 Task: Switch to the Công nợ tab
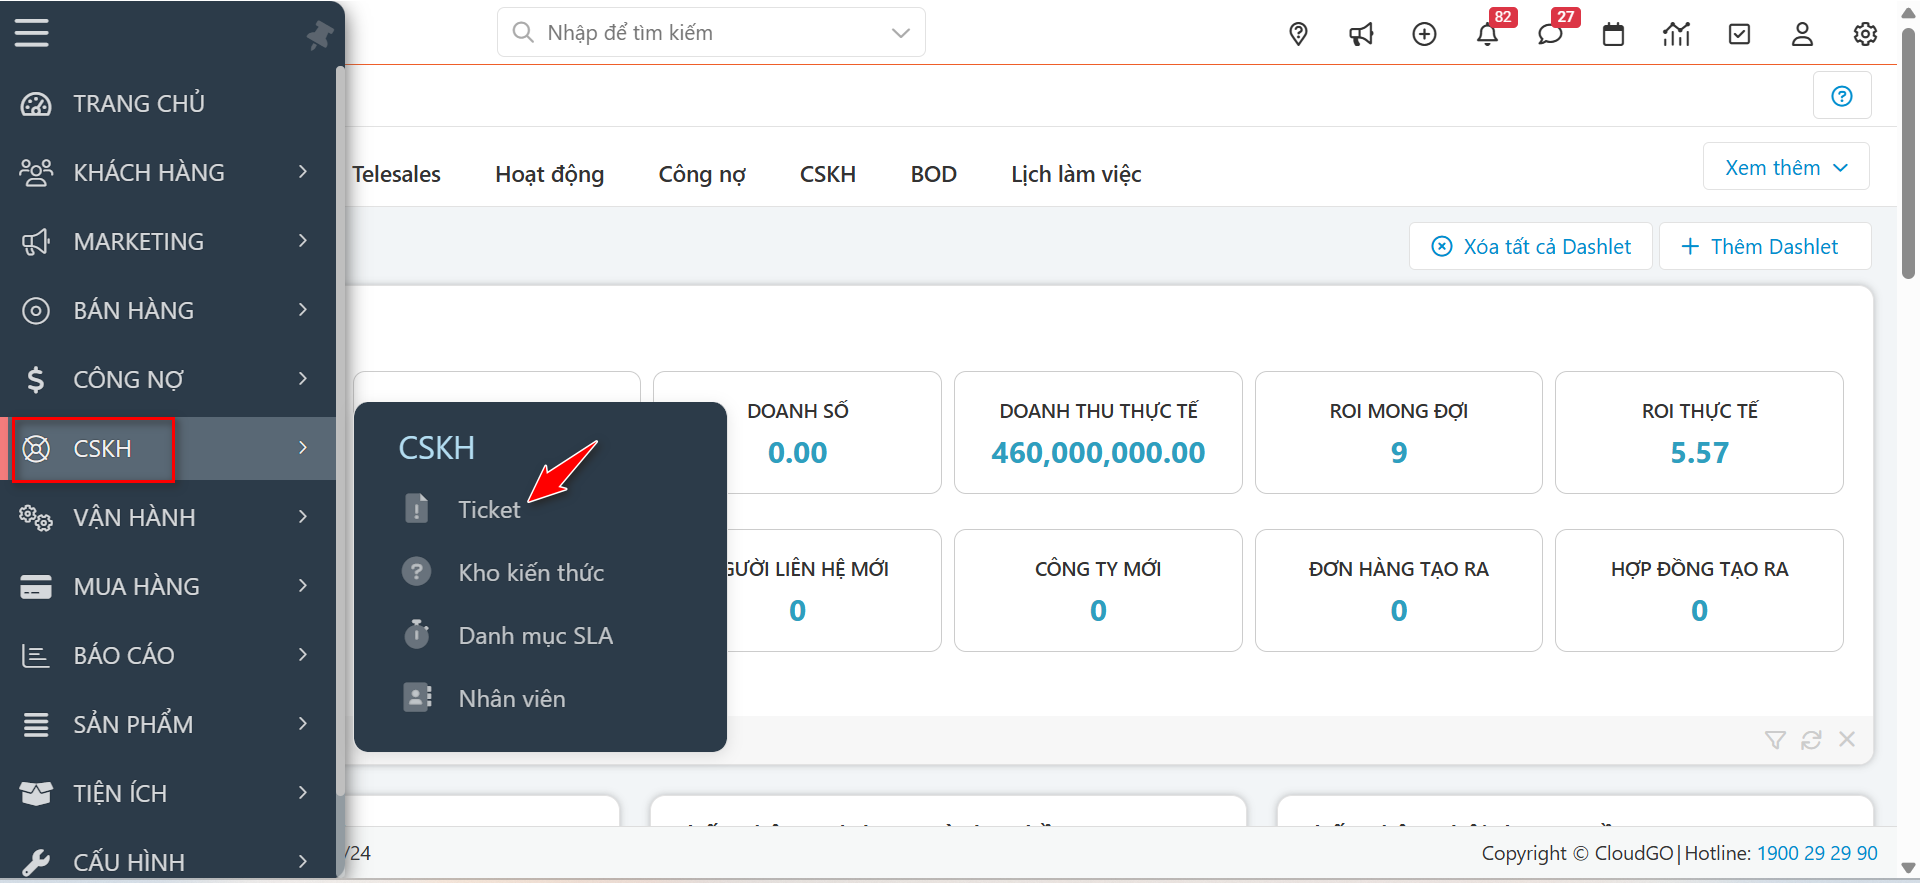(x=702, y=174)
